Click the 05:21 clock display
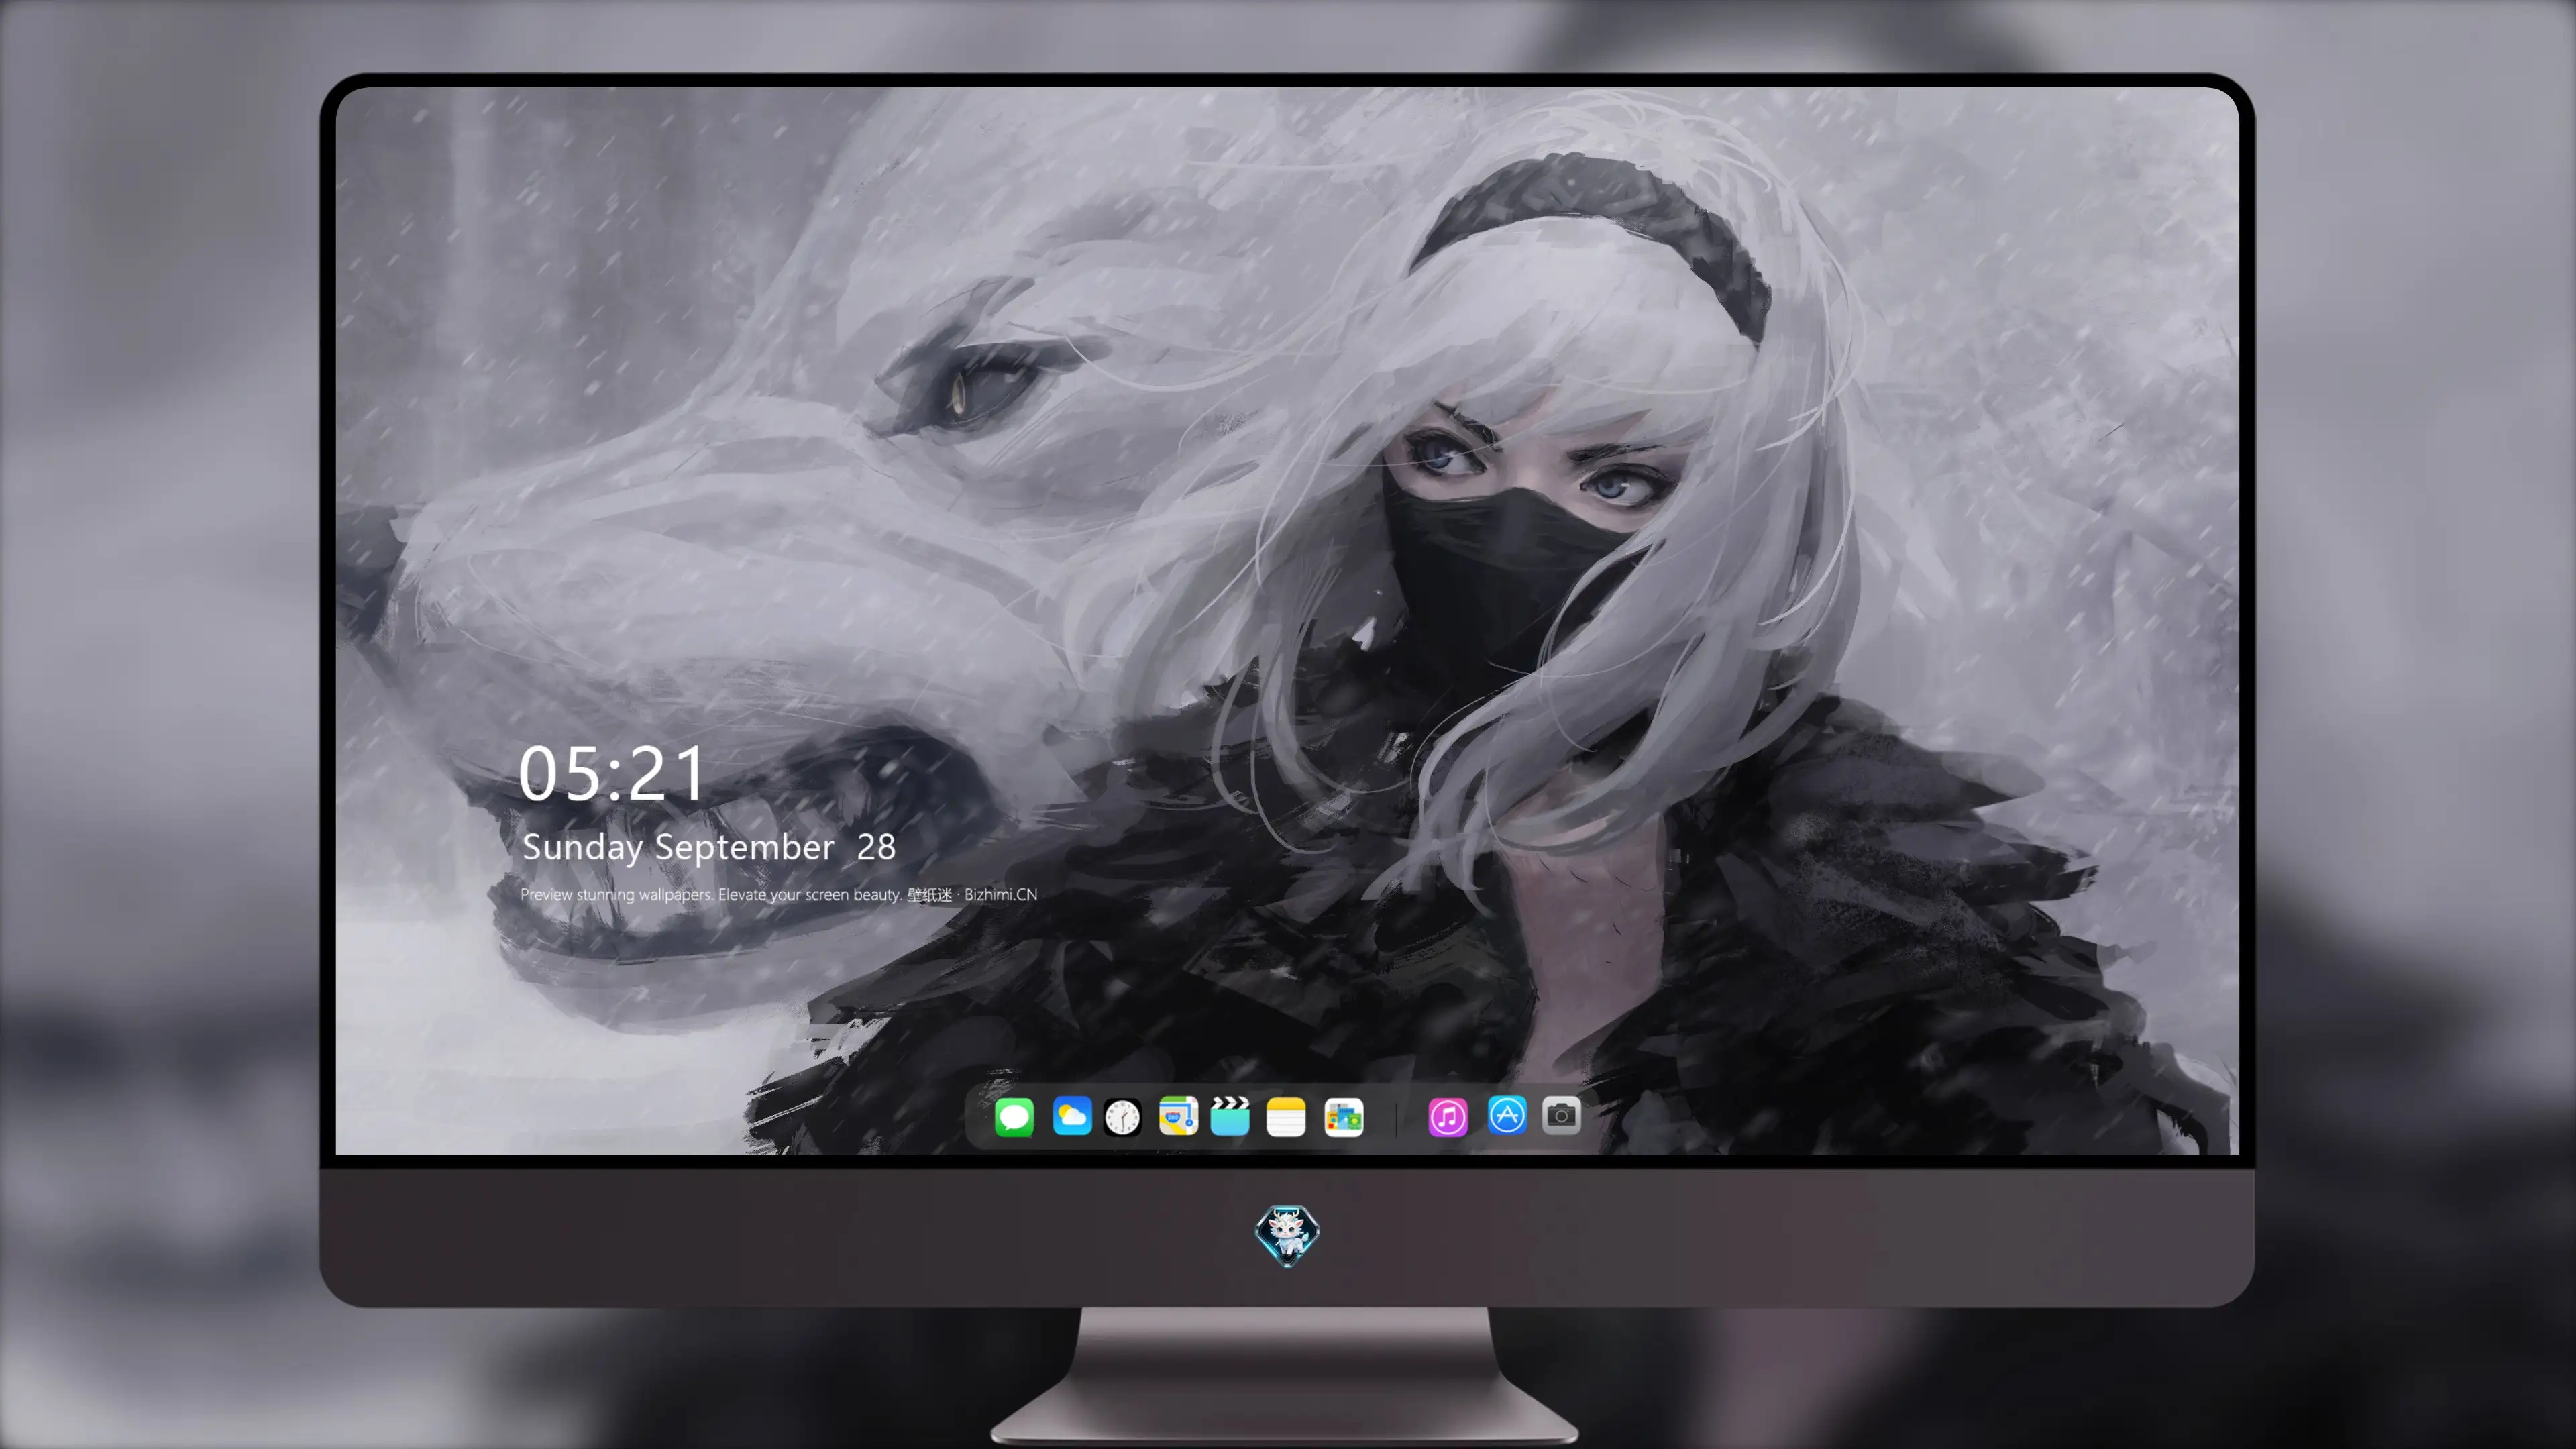This screenshot has width=2576, height=1449. pos(611,774)
